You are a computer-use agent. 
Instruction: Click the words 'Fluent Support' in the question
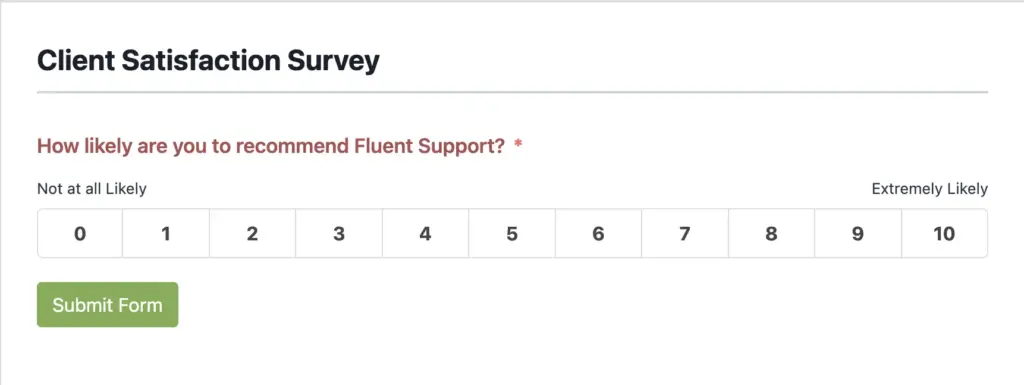point(430,146)
